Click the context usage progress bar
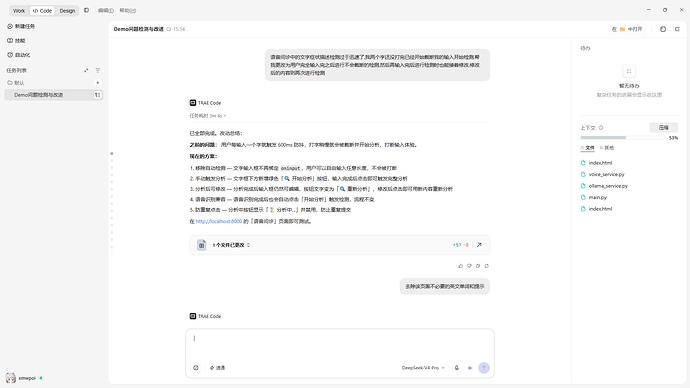690x388 pixels. click(x=623, y=138)
